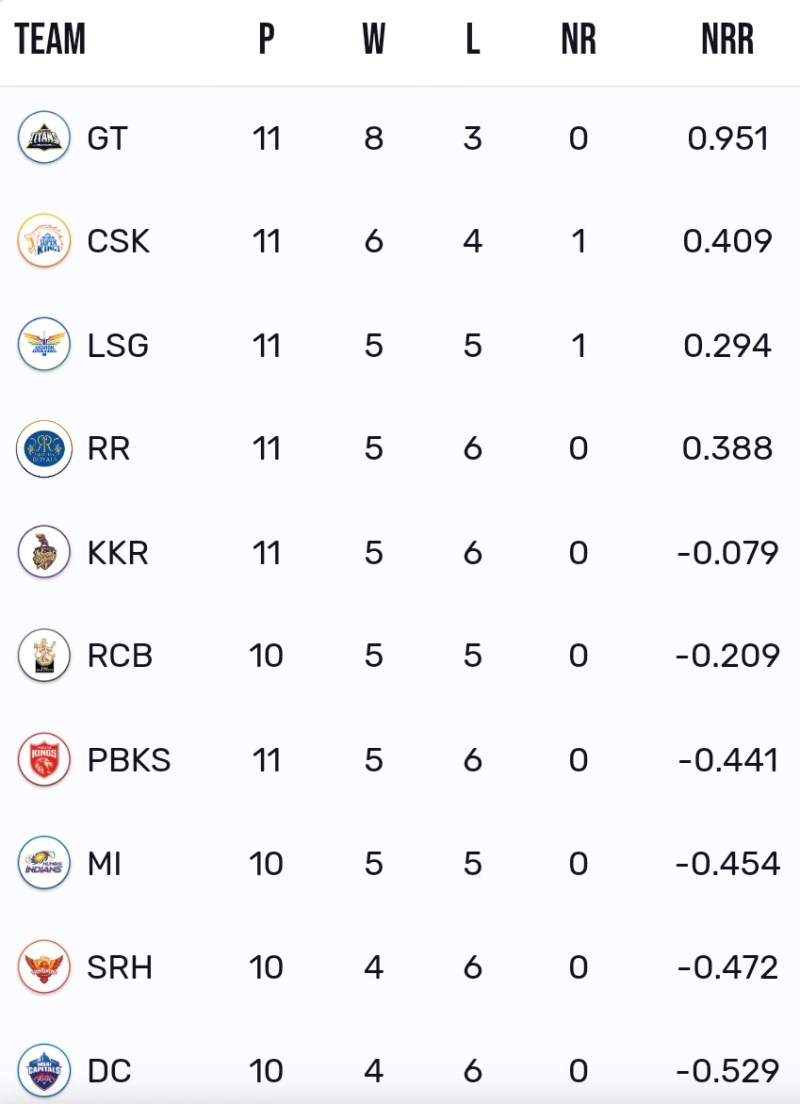Click the TEAM column header
Screen dimensions: 800x1104
coord(50,40)
